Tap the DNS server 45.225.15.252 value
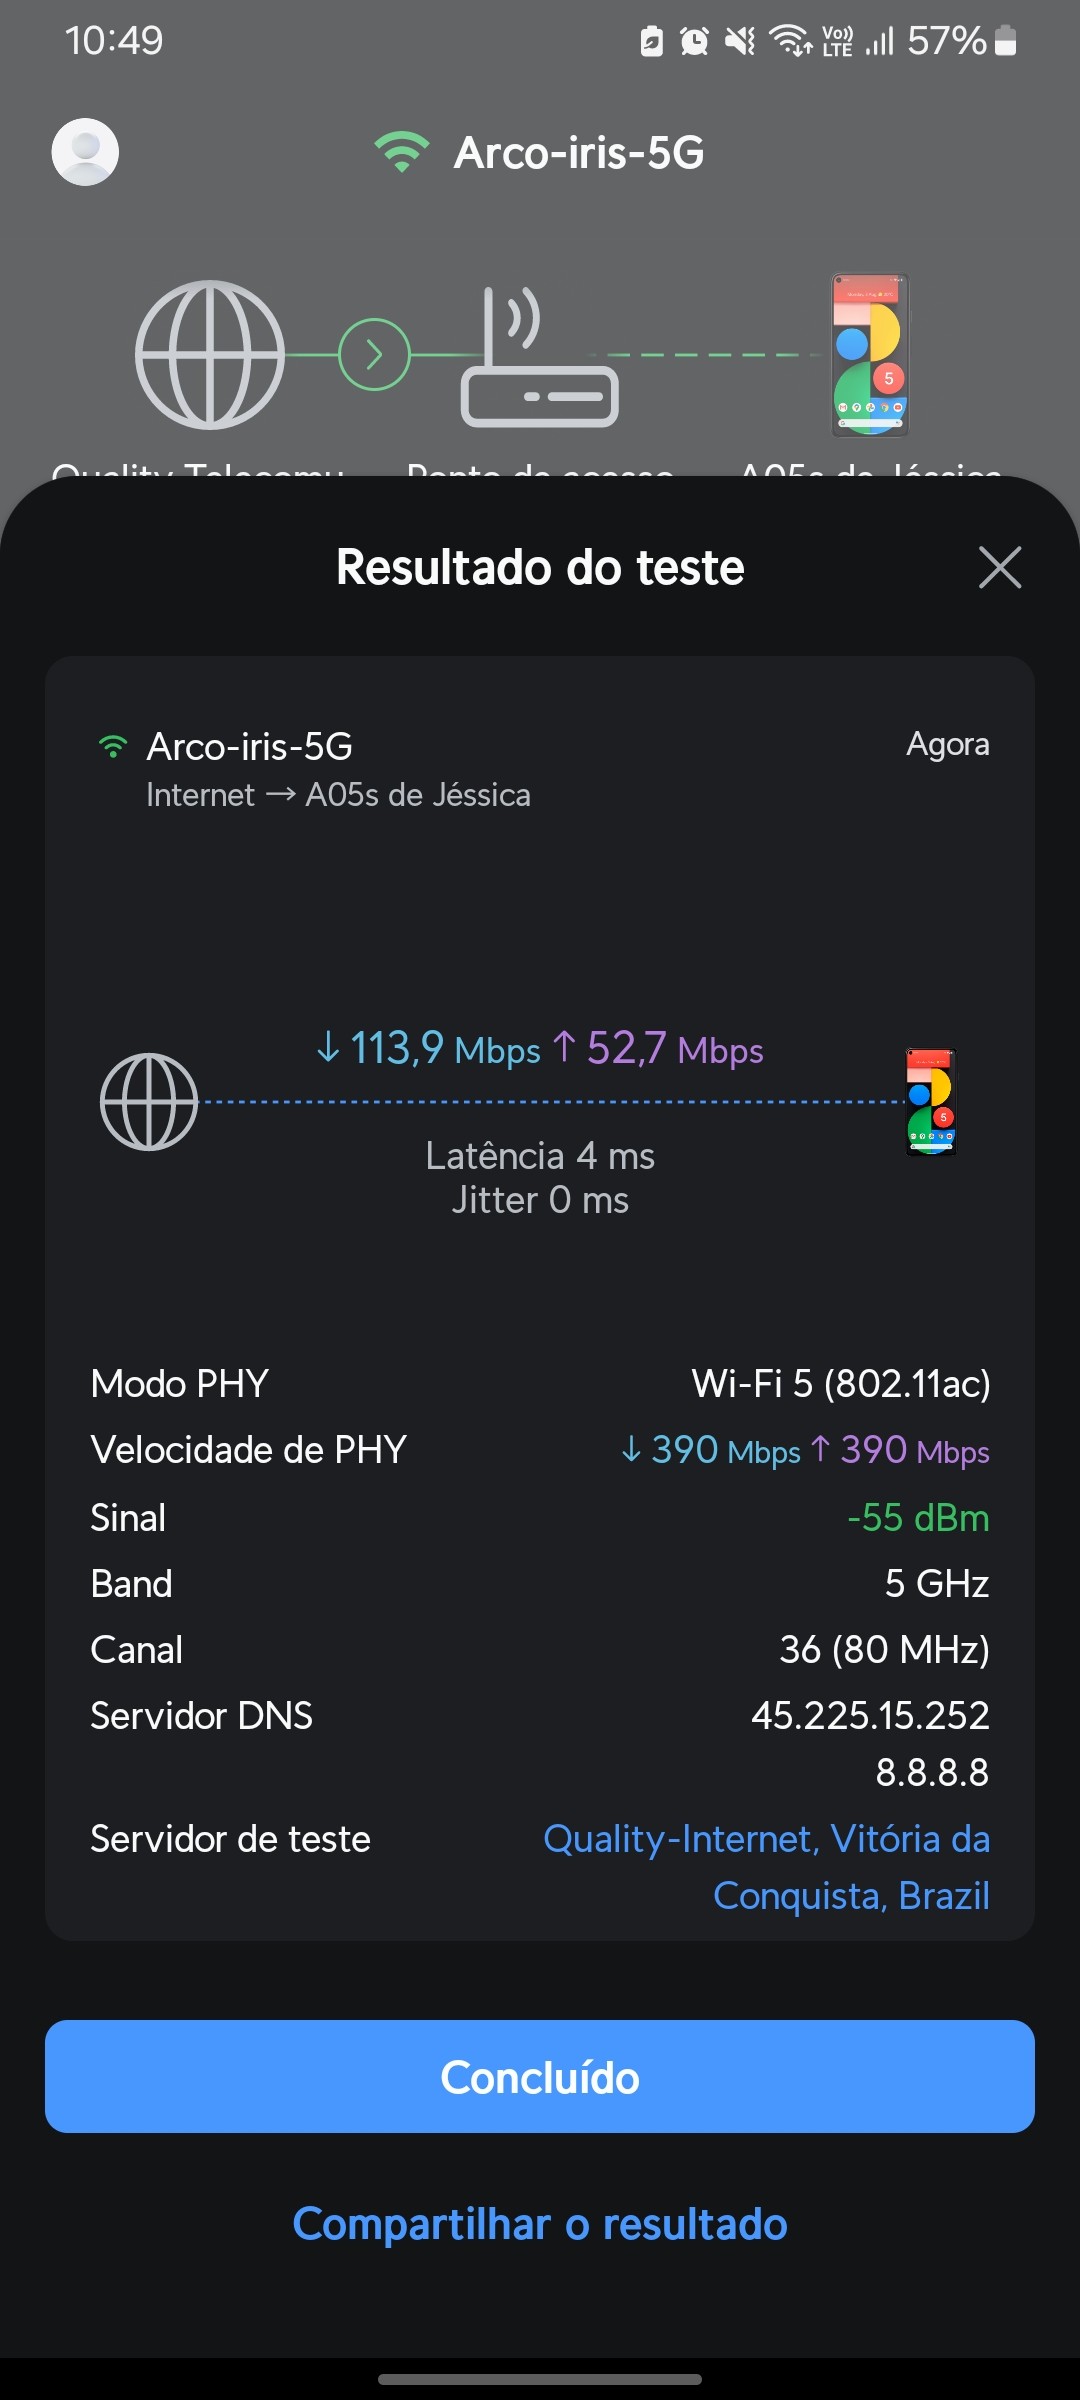The width and height of the screenshot is (1080, 2400). click(x=870, y=1715)
